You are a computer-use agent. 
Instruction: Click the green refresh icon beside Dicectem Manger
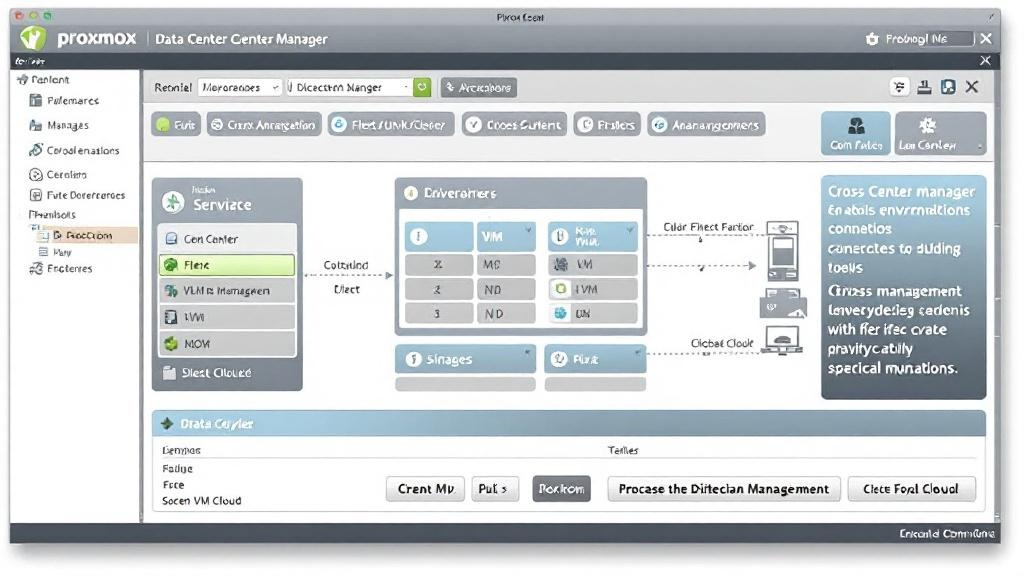[x=422, y=87]
